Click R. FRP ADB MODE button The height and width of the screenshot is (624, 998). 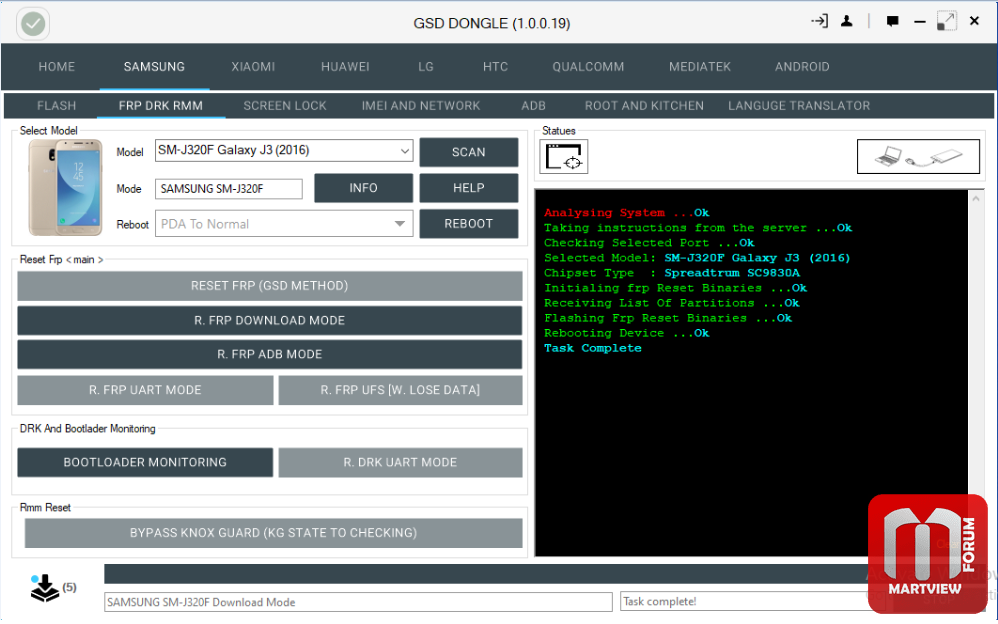pos(270,355)
